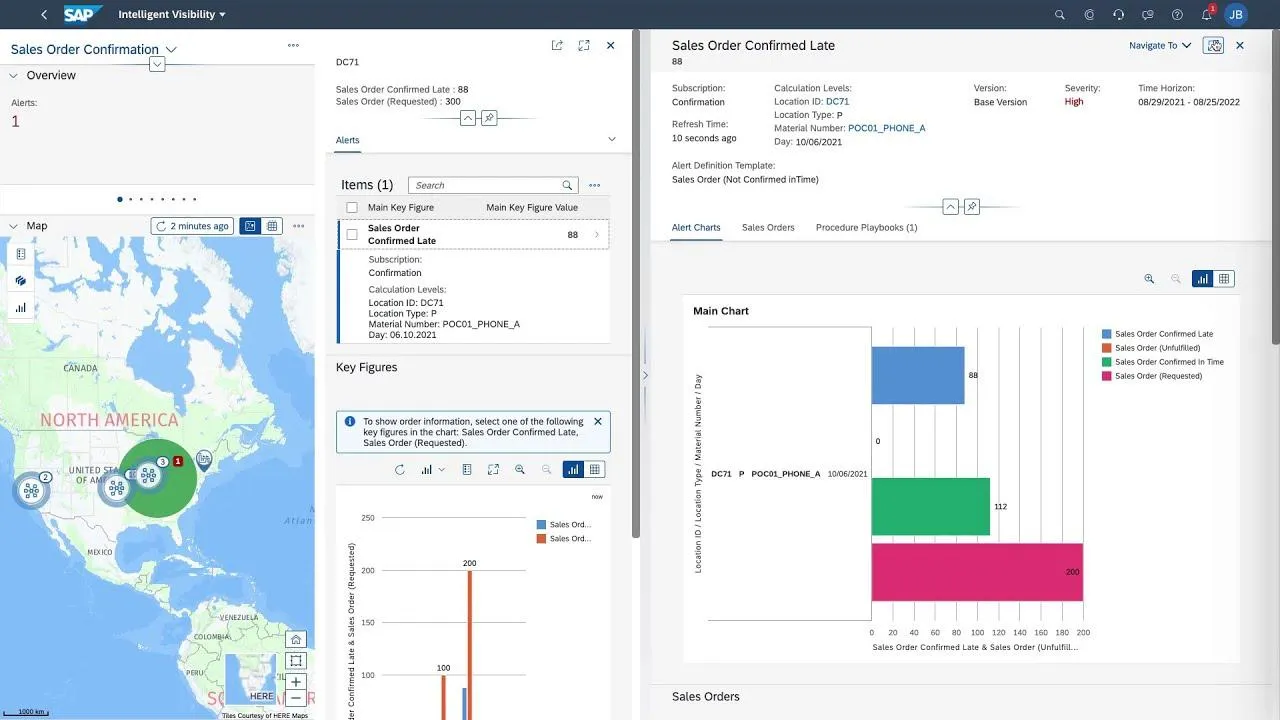Switch the map card to map view

pyautogui.click(x=250, y=226)
